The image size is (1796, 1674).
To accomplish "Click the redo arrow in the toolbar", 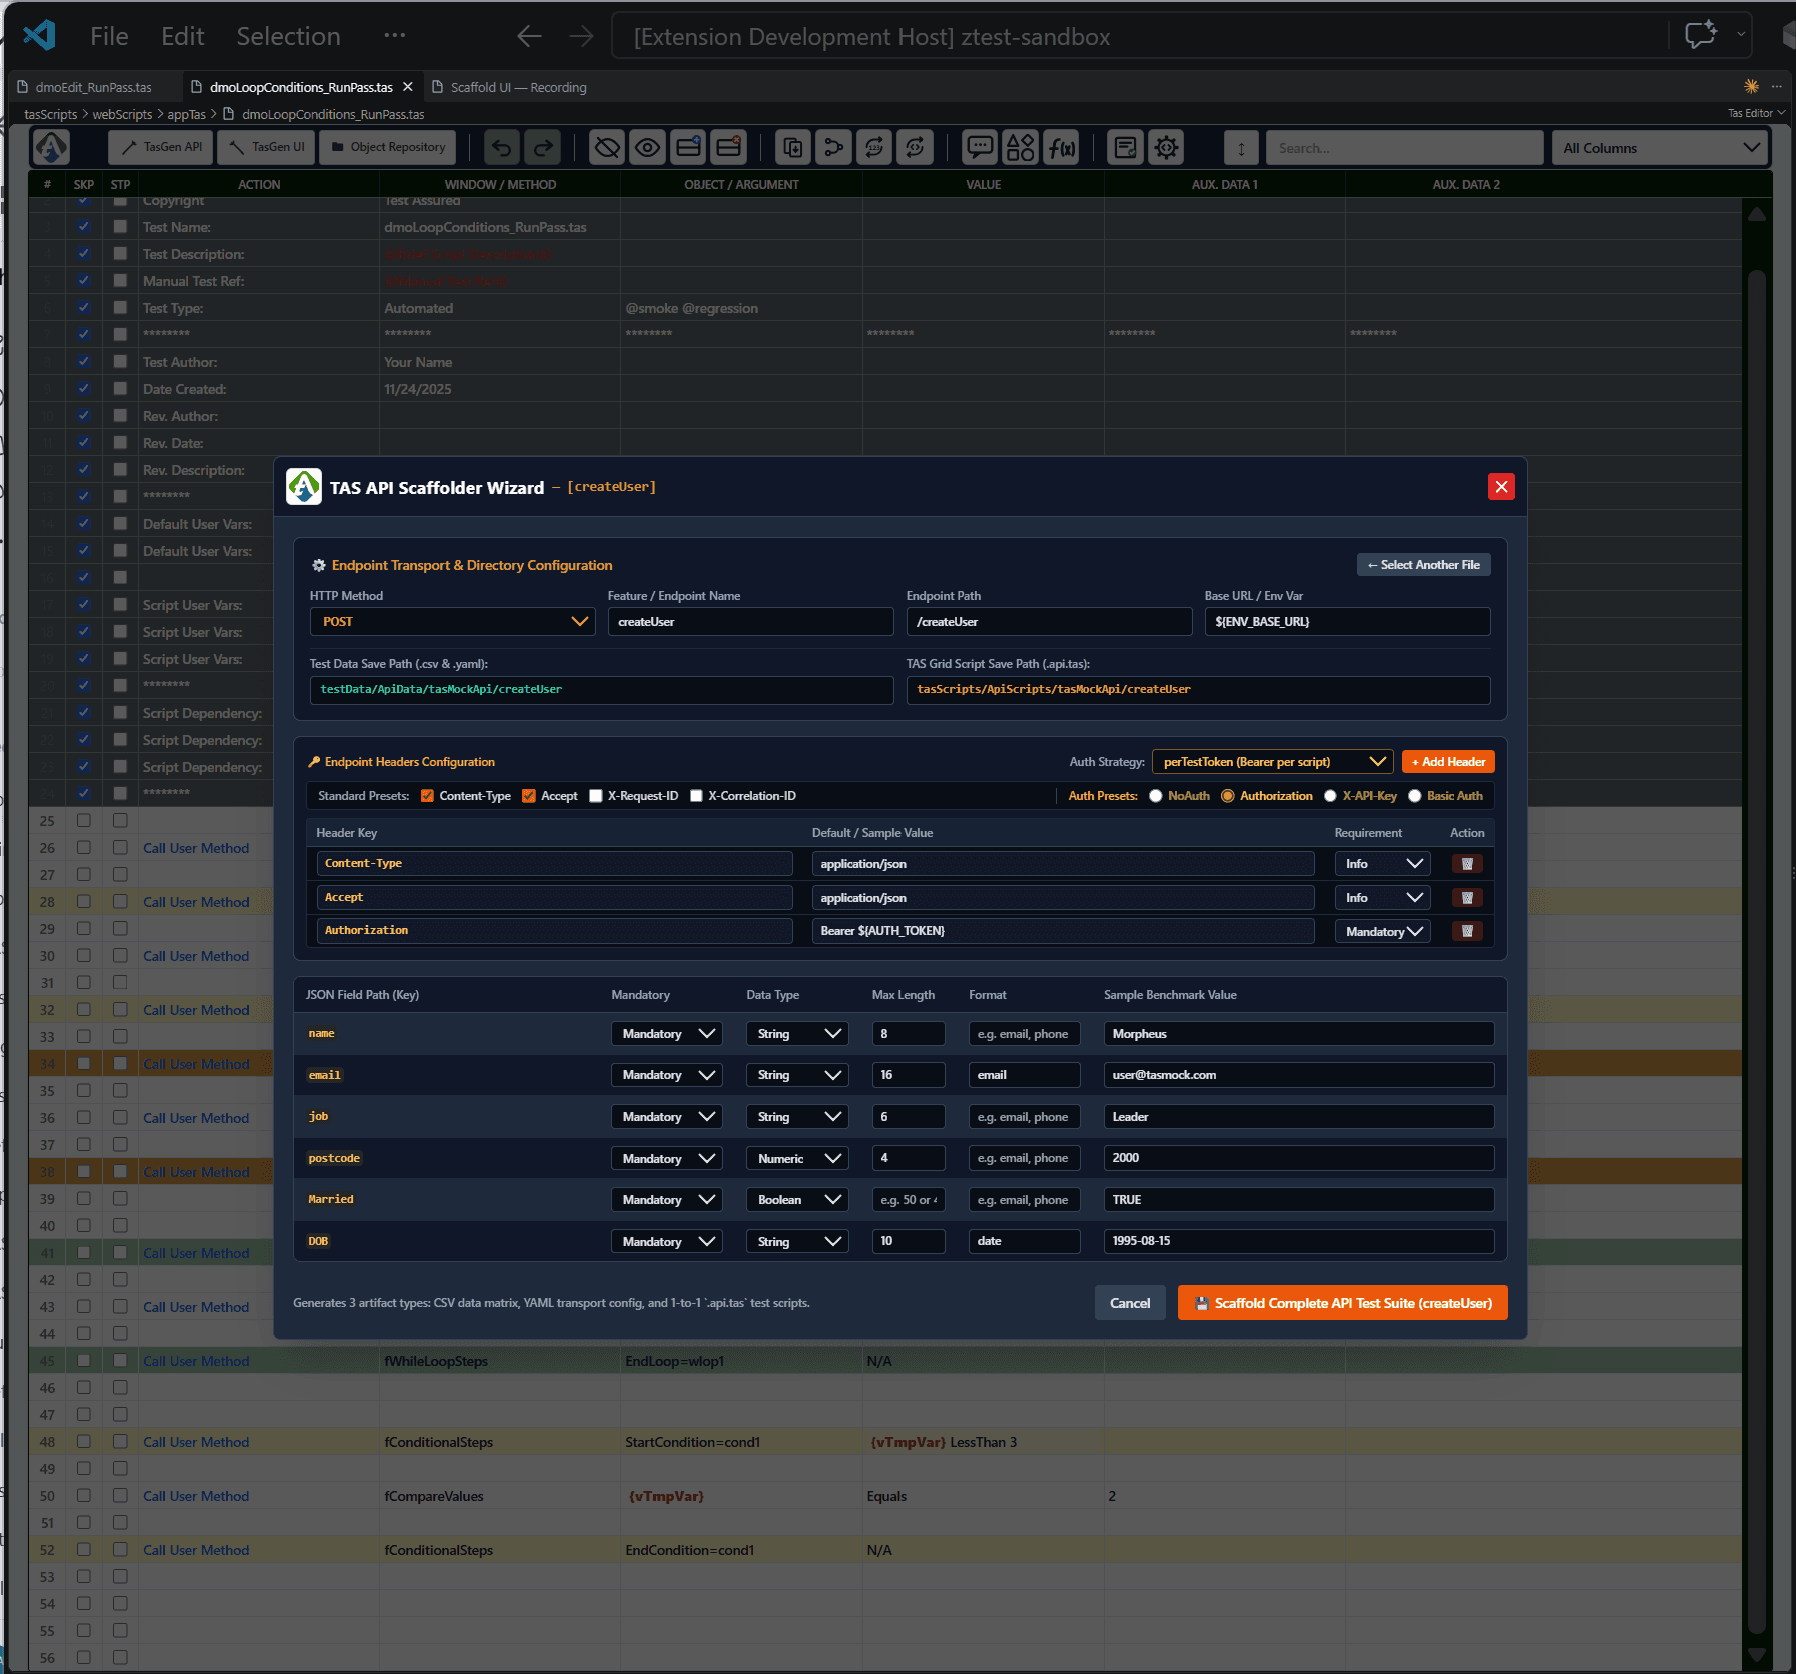I will pyautogui.click(x=543, y=148).
